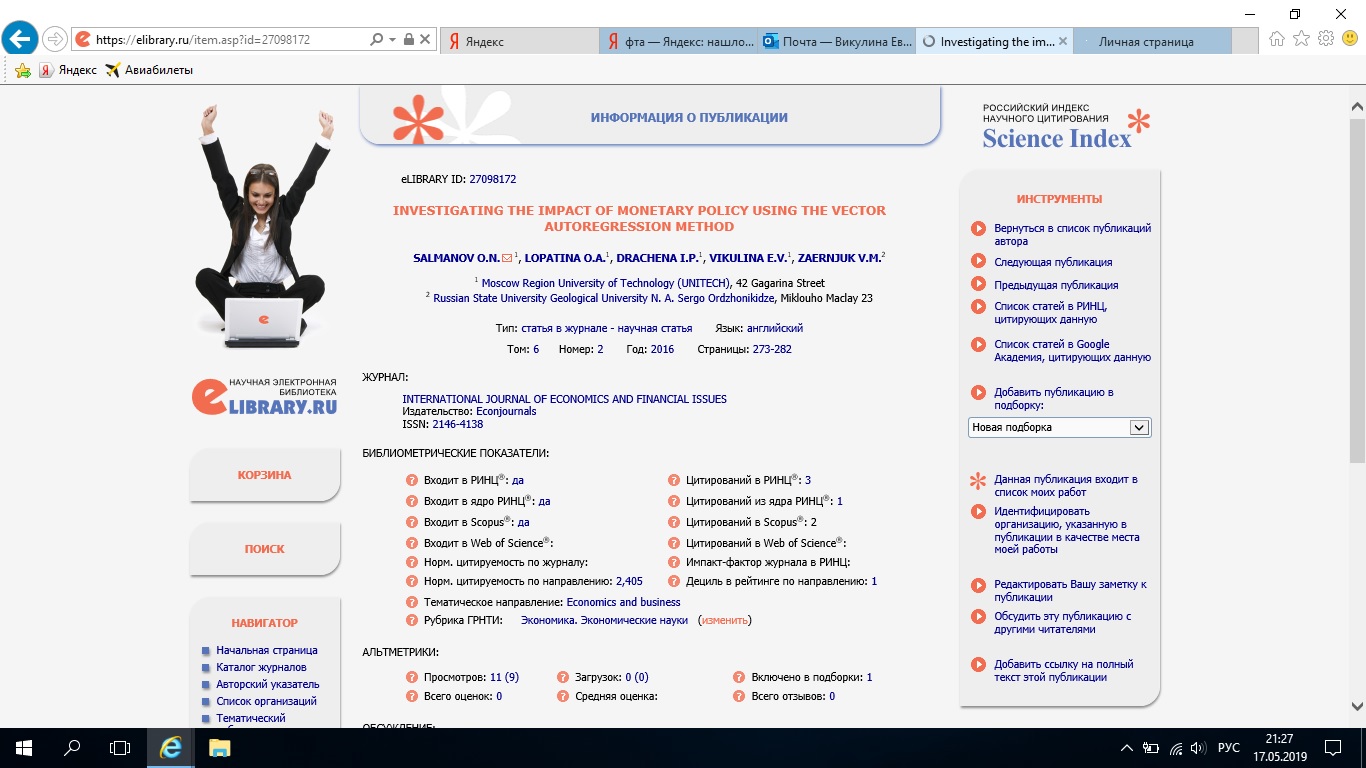
Task: Open the Новая подборка dropdown
Action: tap(1060, 427)
